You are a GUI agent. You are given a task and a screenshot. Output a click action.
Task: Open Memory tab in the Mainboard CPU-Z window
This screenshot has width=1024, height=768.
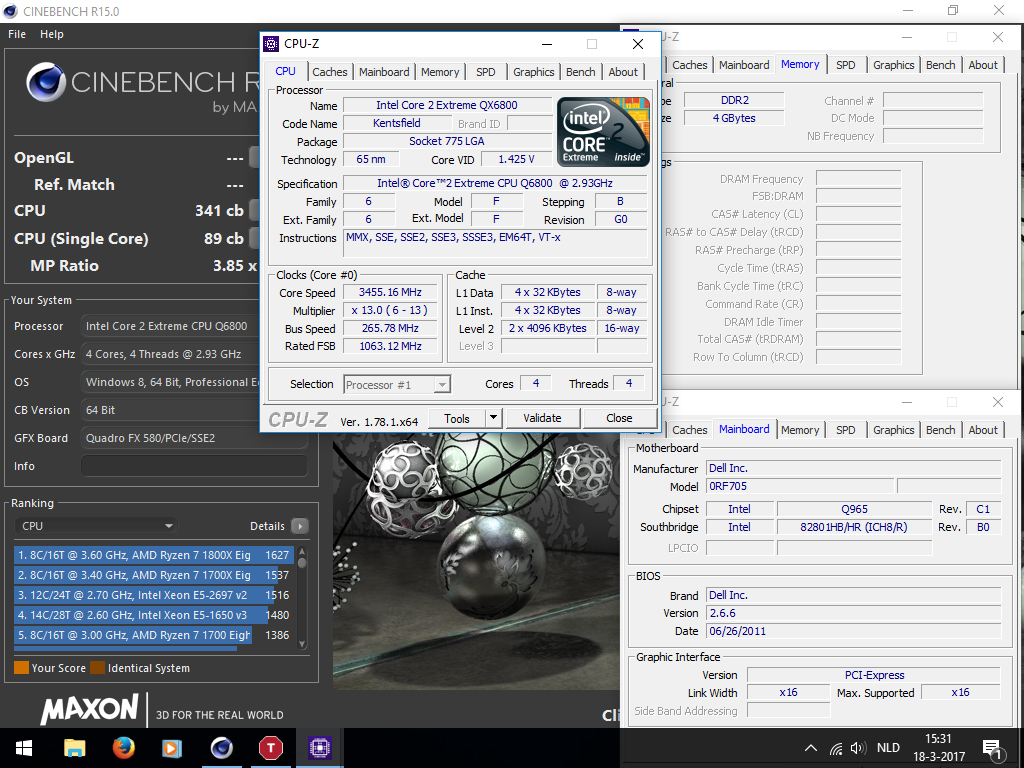800,430
